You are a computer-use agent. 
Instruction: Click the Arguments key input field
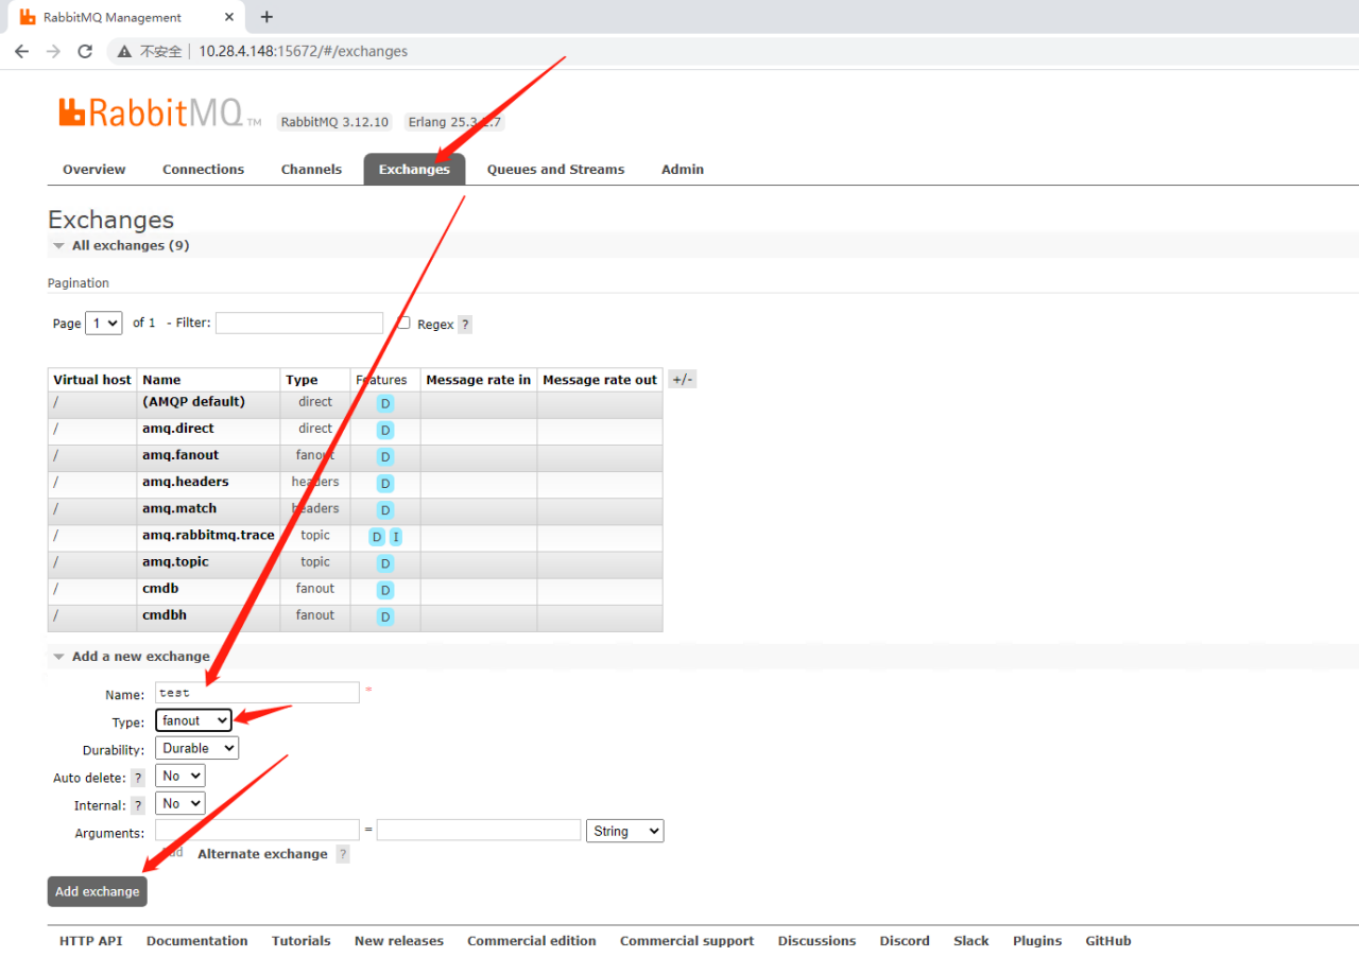point(257,830)
